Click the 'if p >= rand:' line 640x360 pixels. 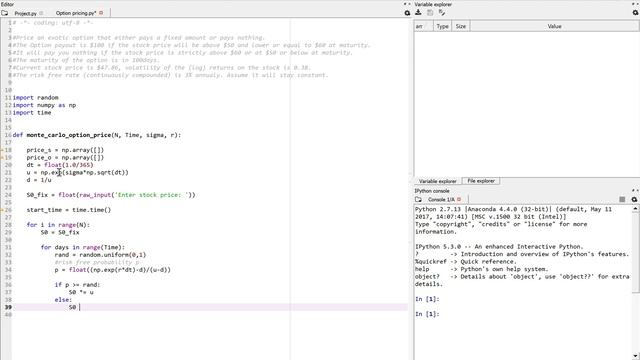point(77,285)
